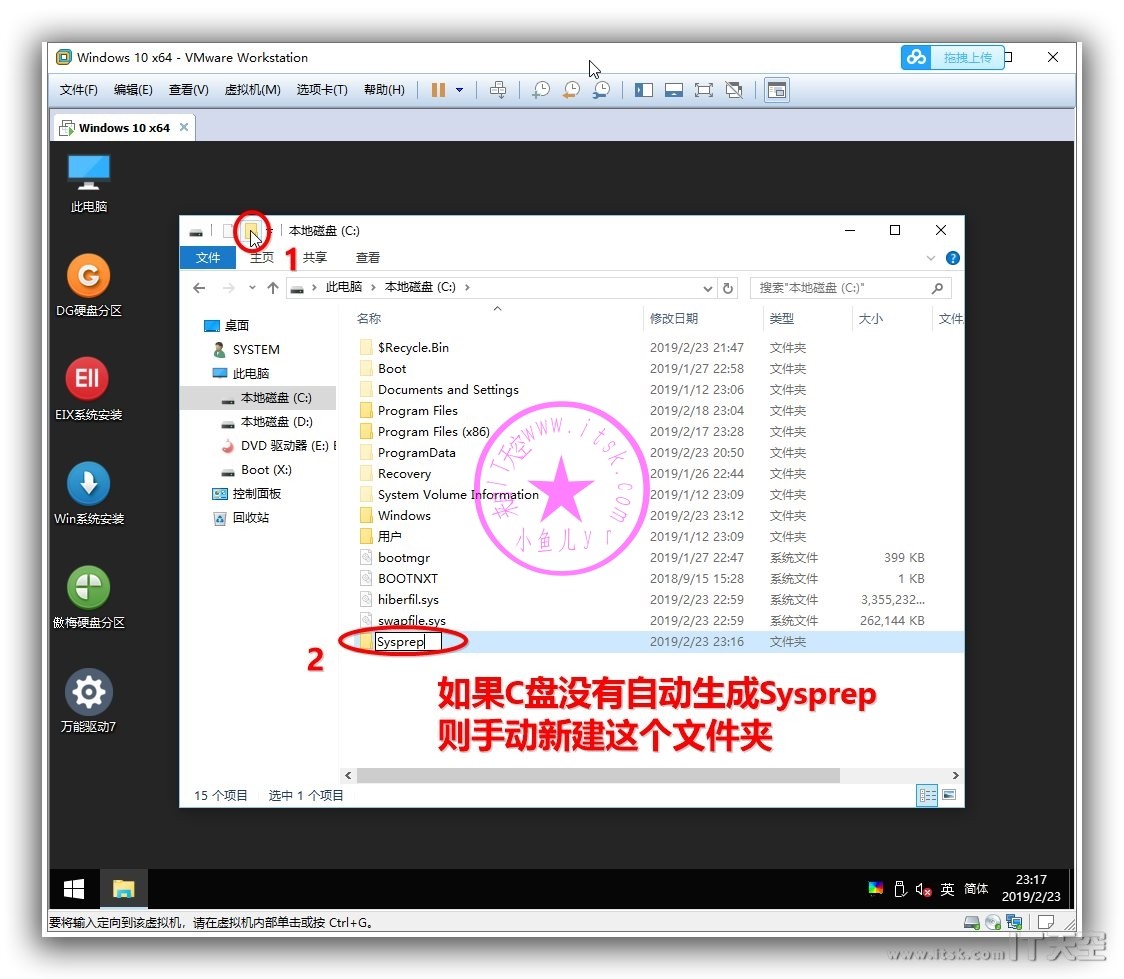Screen dimensions: 1124x979
Task: Refresh the current Explorer folder
Action: pos(728,288)
